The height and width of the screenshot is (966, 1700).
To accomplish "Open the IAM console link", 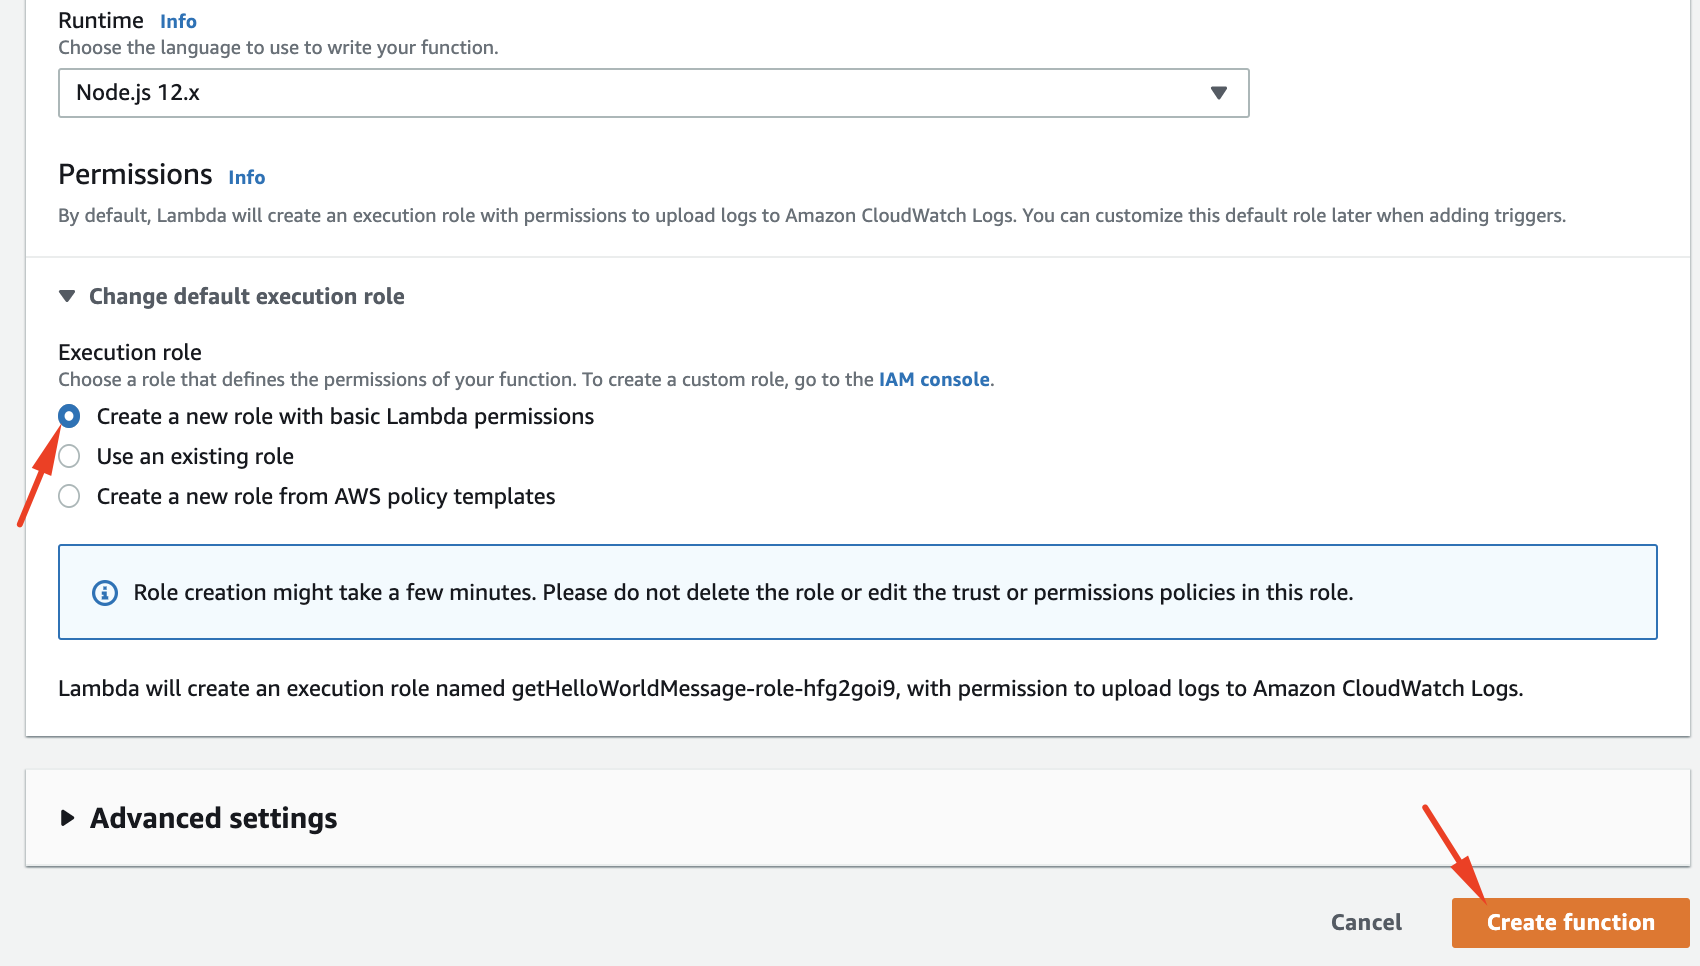I will pyautogui.click(x=934, y=379).
